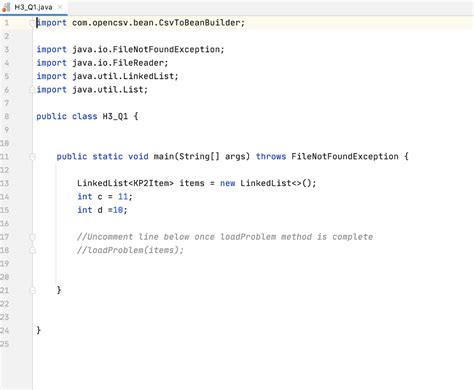Viewport: 474px width, 390px height.
Task: Click on java.io.FileReader import text
Action: [x=118, y=63]
